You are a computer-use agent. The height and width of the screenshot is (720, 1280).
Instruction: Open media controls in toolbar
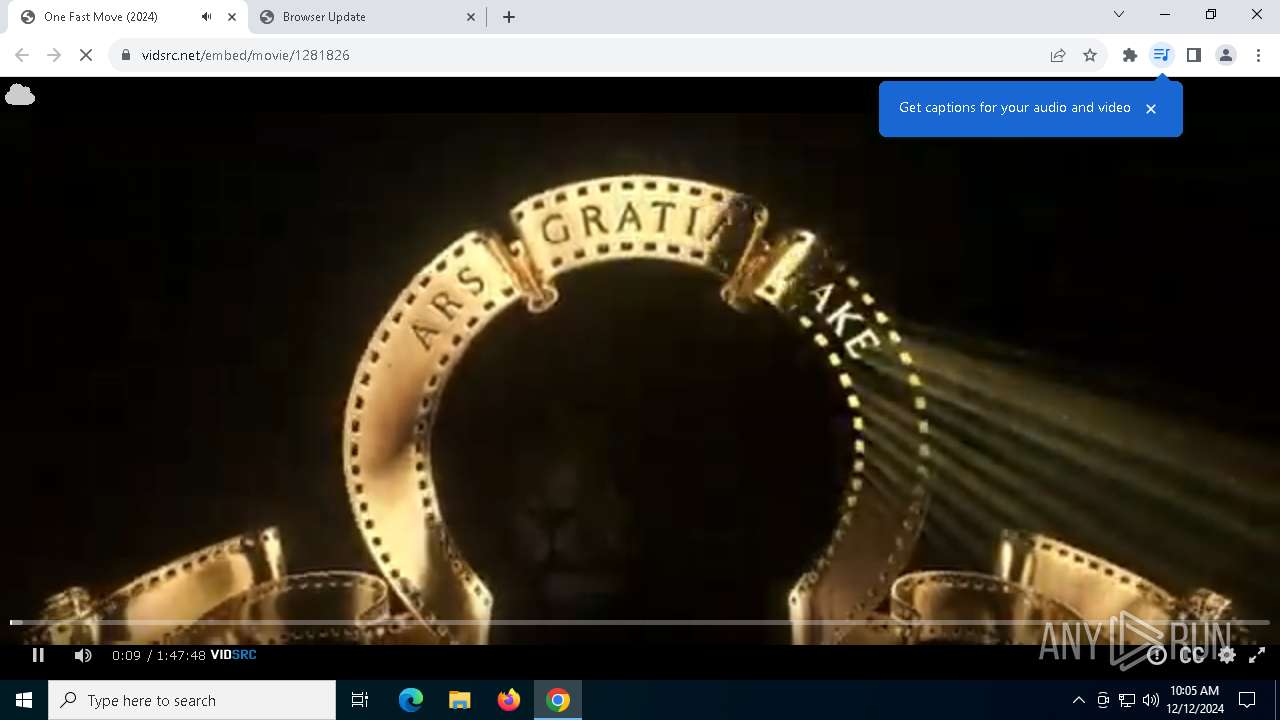(1161, 55)
